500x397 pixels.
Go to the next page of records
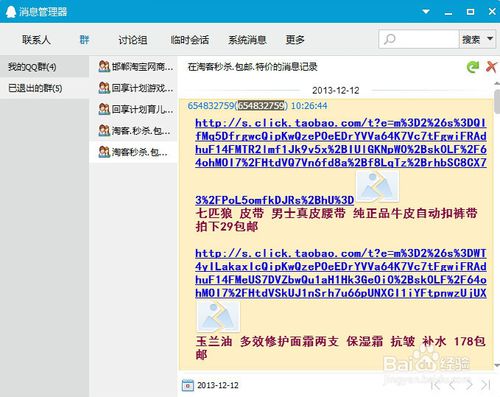click(x=469, y=385)
